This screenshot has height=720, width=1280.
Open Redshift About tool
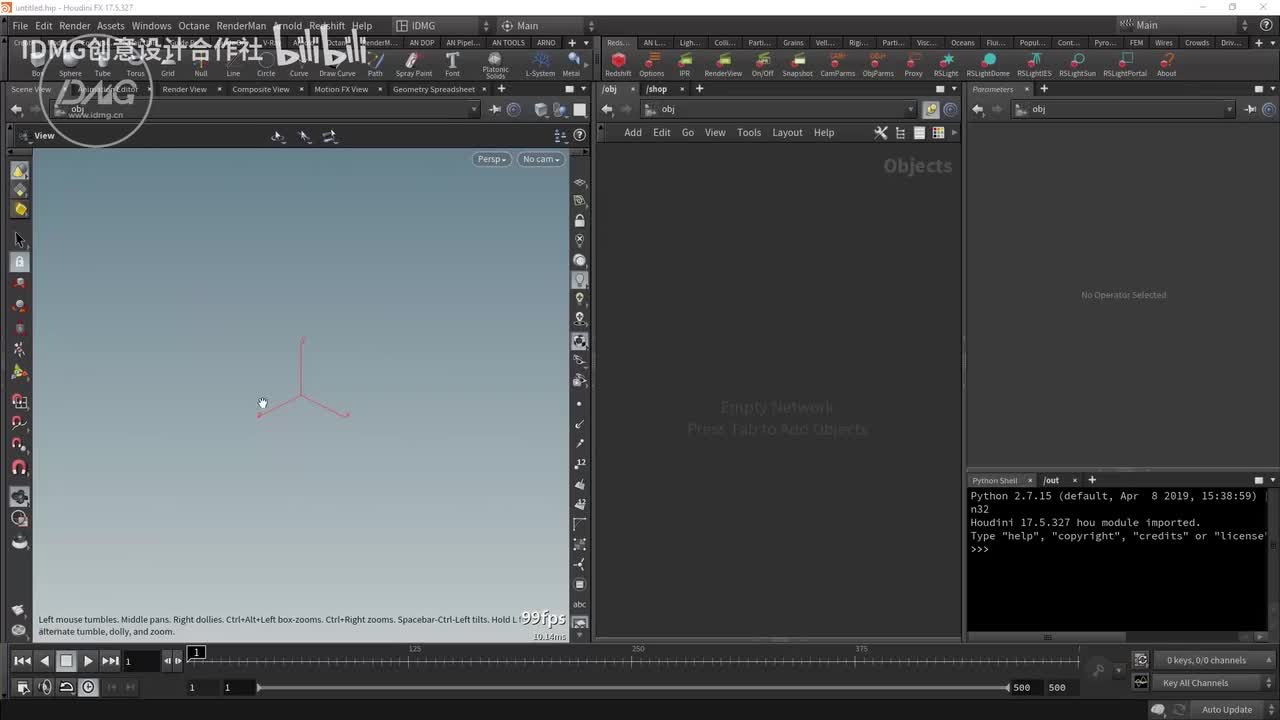1166,65
